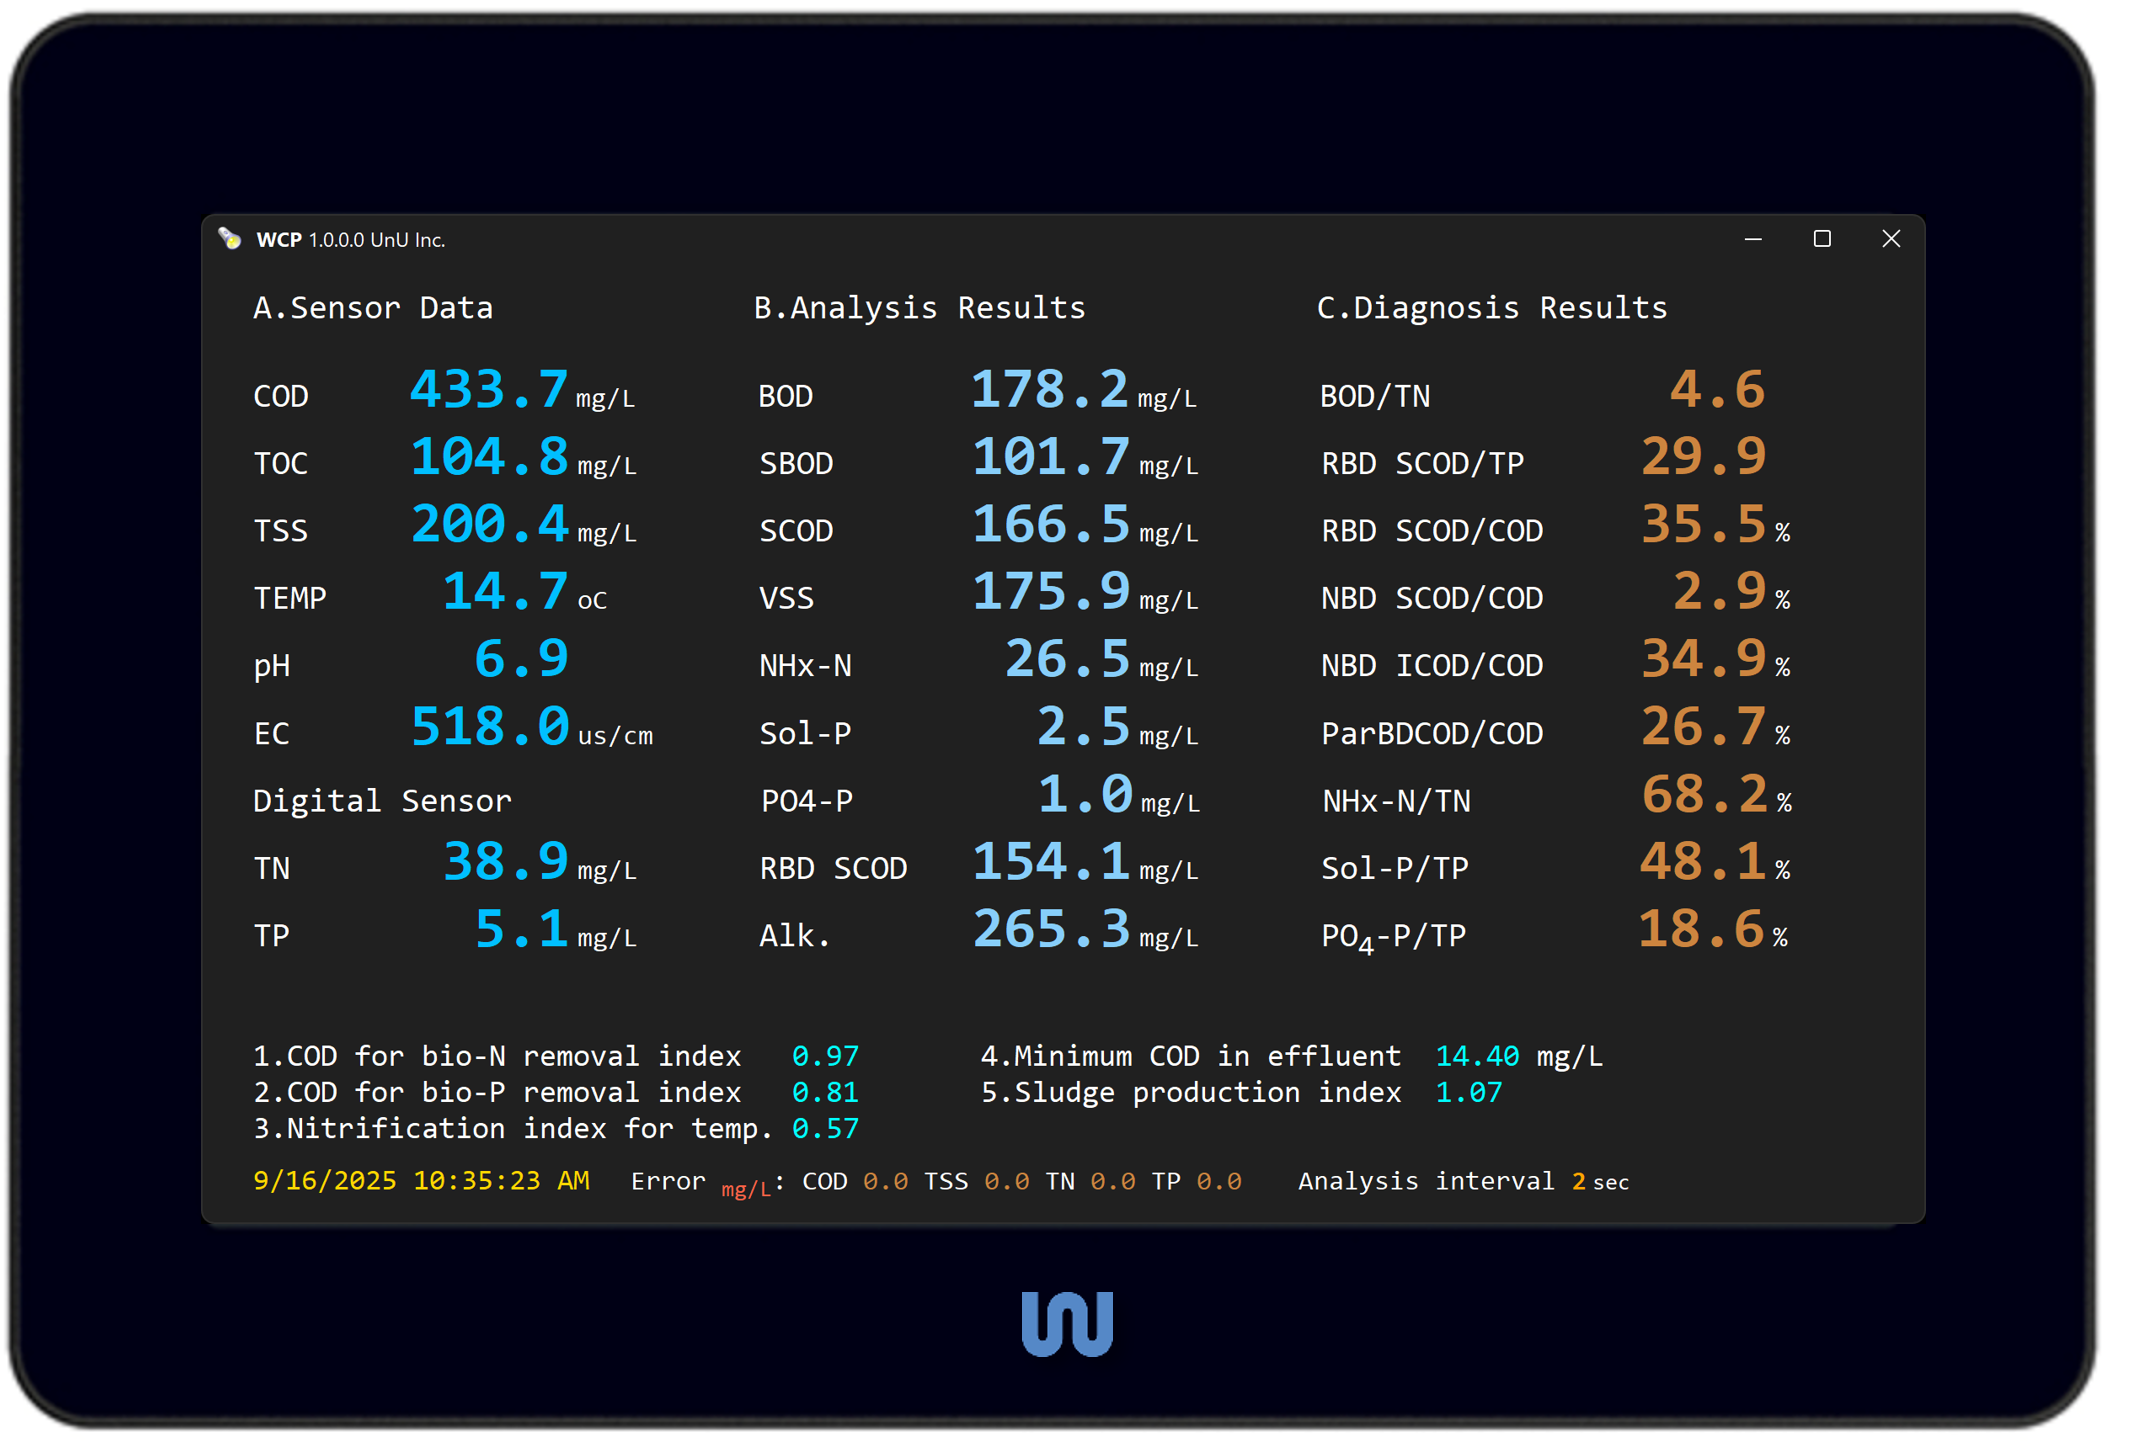This screenshot has height=1454, width=2135.
Task: Minimize the WCP window
Action: coord(1752,239)
